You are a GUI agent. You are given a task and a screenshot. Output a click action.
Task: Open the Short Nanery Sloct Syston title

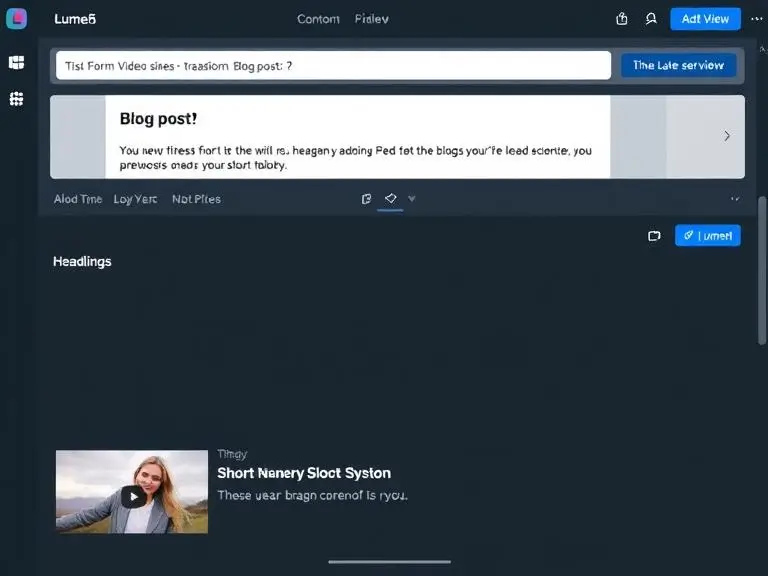[x=304, y=473]
